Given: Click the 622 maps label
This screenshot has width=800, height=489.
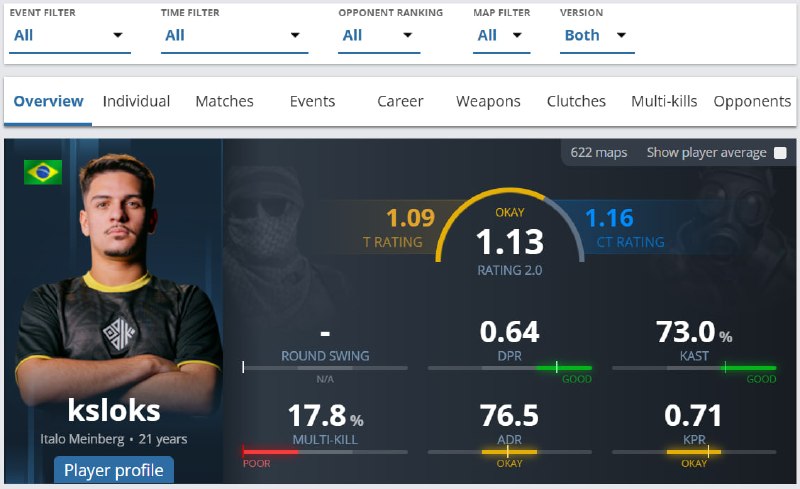Looking at the screenshot, I should pyautogui.click(x=598, y=153).
